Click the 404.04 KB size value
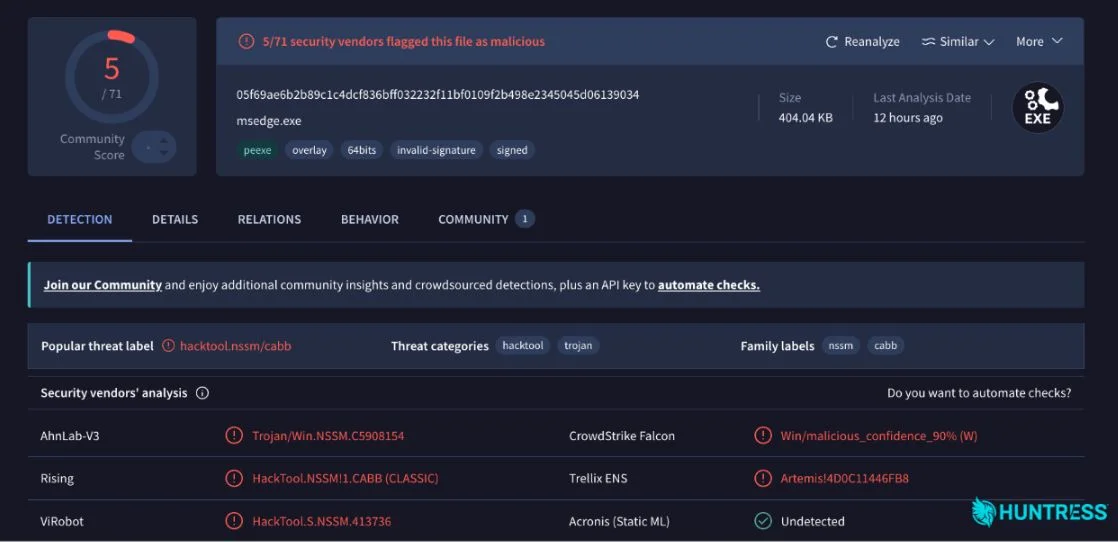The image size is (1118, 542). [x=806, y=118]
